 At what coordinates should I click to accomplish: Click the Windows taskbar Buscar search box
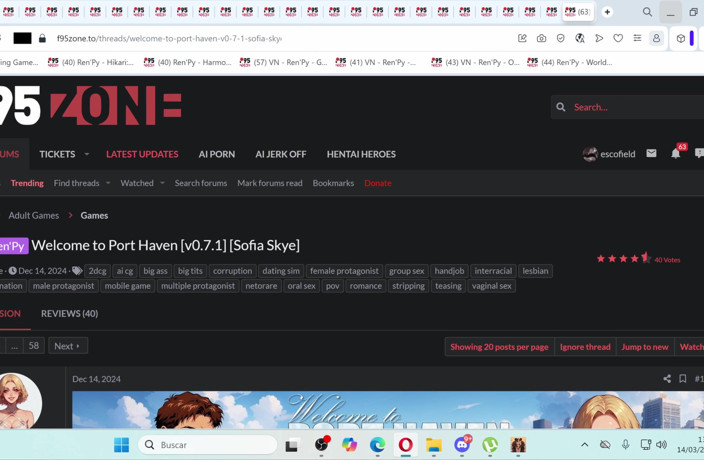(207, 445)
